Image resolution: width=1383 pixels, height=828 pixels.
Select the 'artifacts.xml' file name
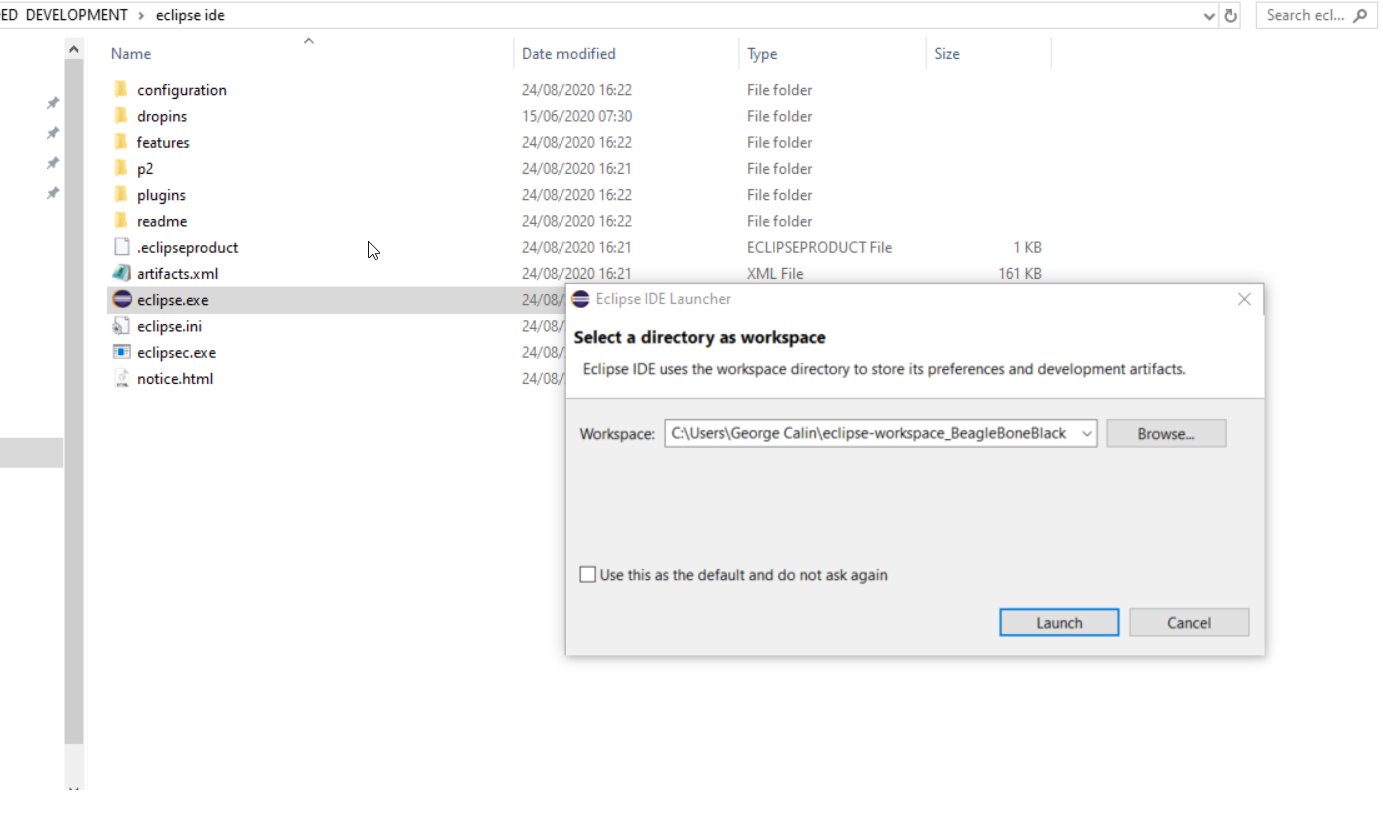pos(178,273)
